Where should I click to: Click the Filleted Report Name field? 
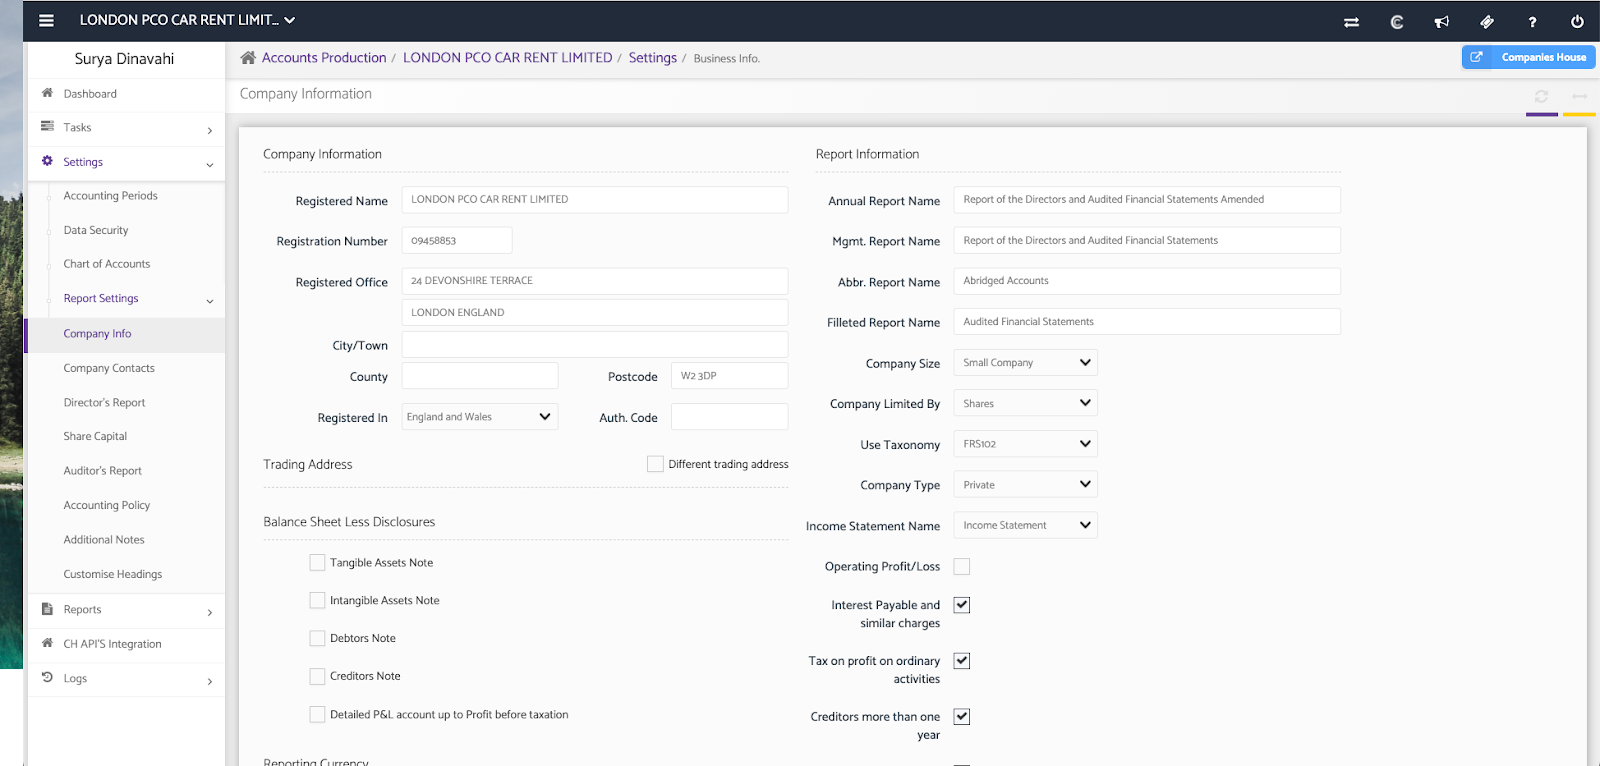[1147, 322]
